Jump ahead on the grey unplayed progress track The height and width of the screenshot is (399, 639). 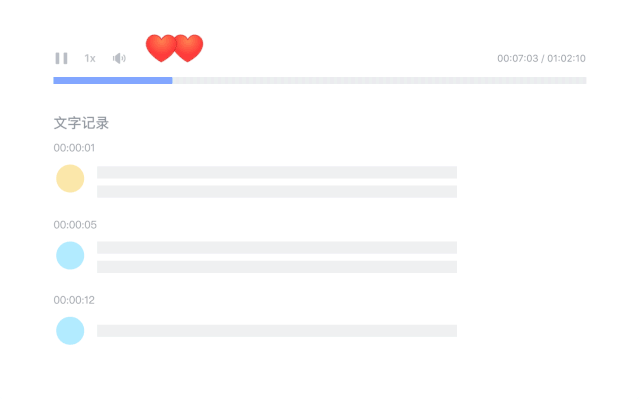pos(379,80)
